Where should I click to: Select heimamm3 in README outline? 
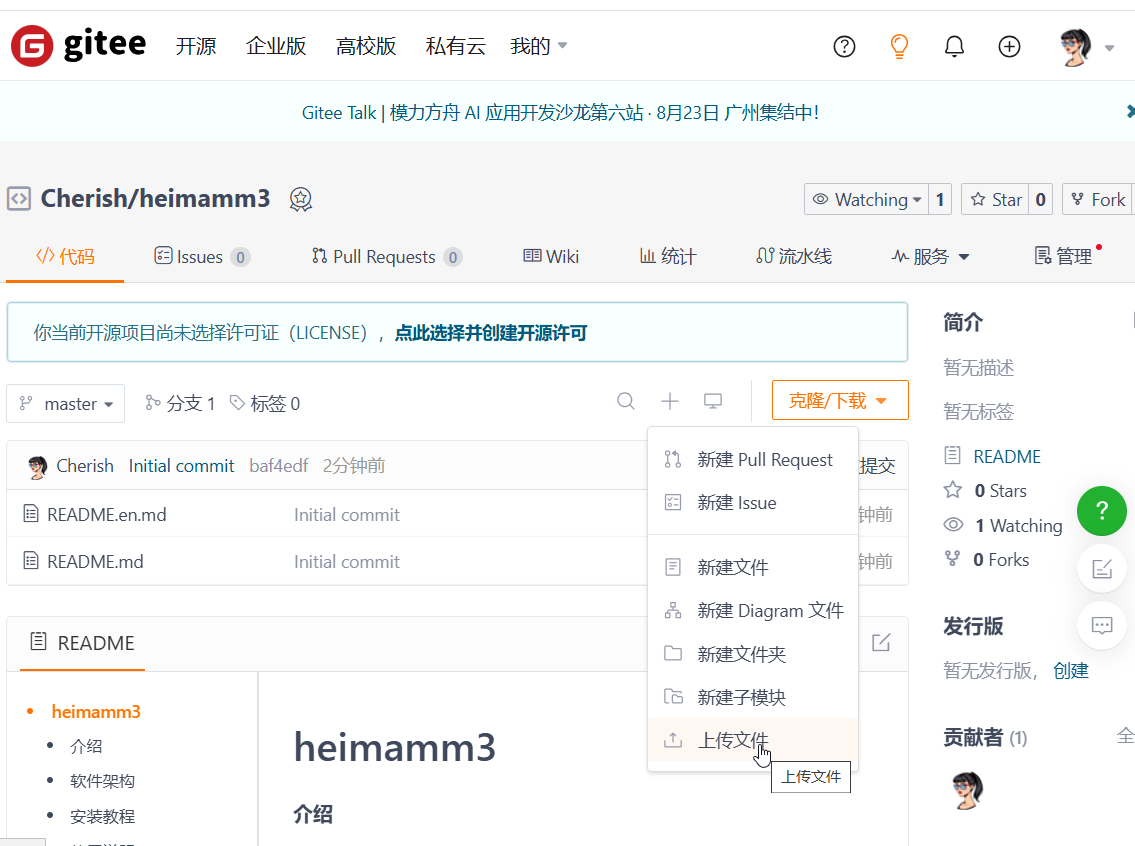click(x=96, y=711)
